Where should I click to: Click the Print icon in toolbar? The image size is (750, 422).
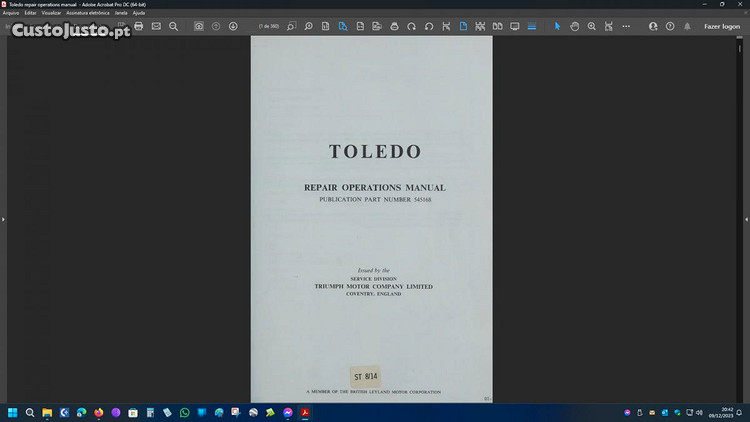tap(139, 26)
